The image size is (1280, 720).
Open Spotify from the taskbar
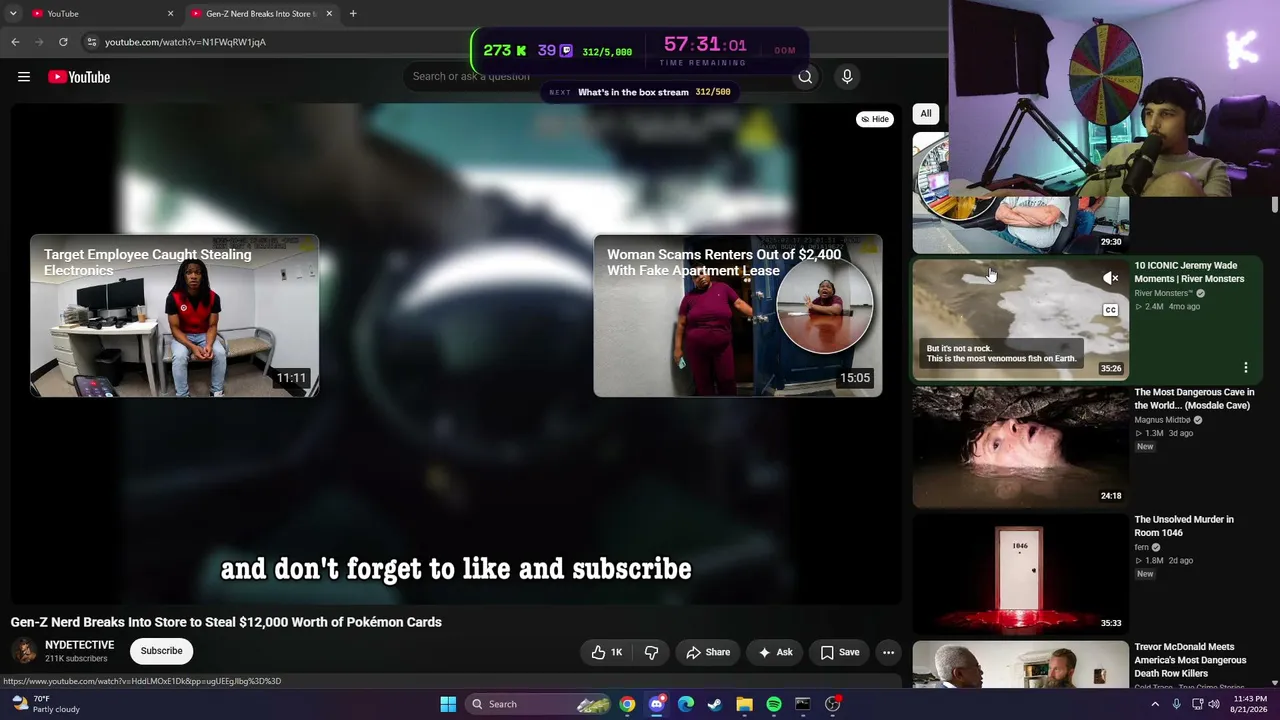[x=774, y=704]
